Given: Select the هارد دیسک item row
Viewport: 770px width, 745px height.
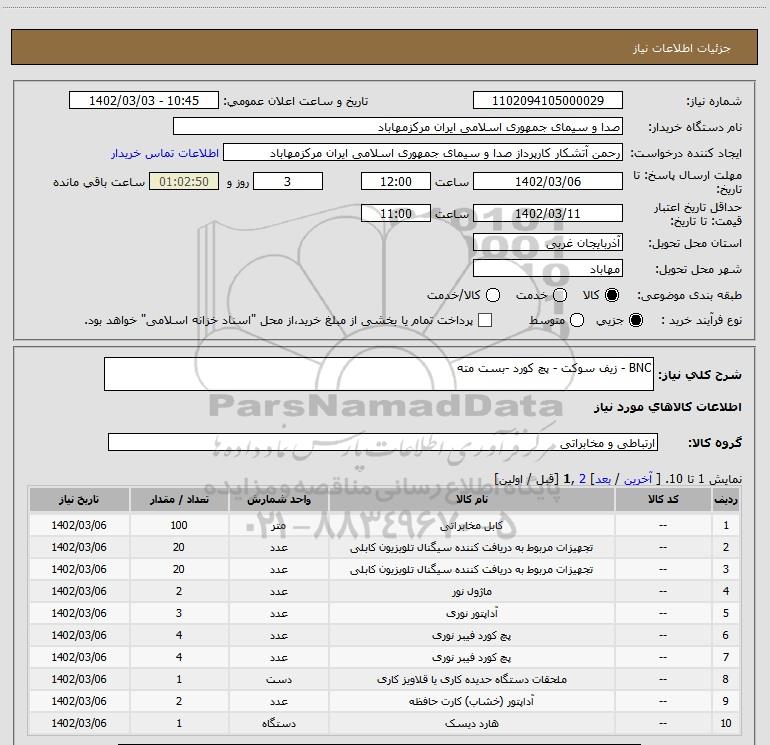Looking at the screenshot, I should tap(384, 723).
